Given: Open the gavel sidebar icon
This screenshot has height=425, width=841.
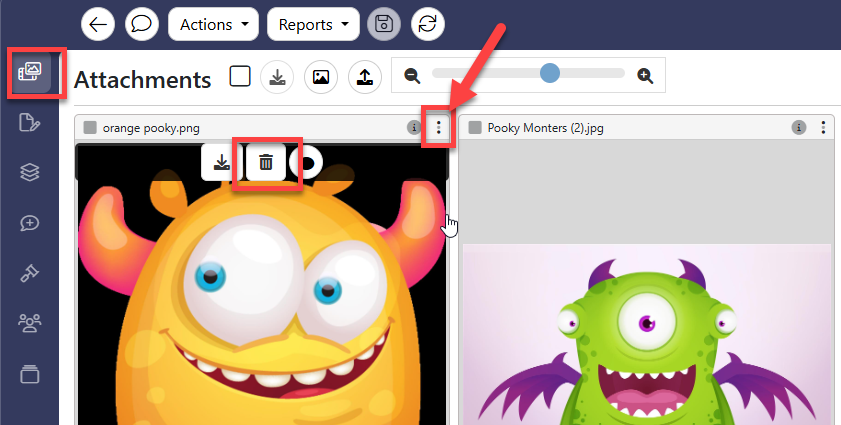Looking at the screenshot, I should click(29, 273).
